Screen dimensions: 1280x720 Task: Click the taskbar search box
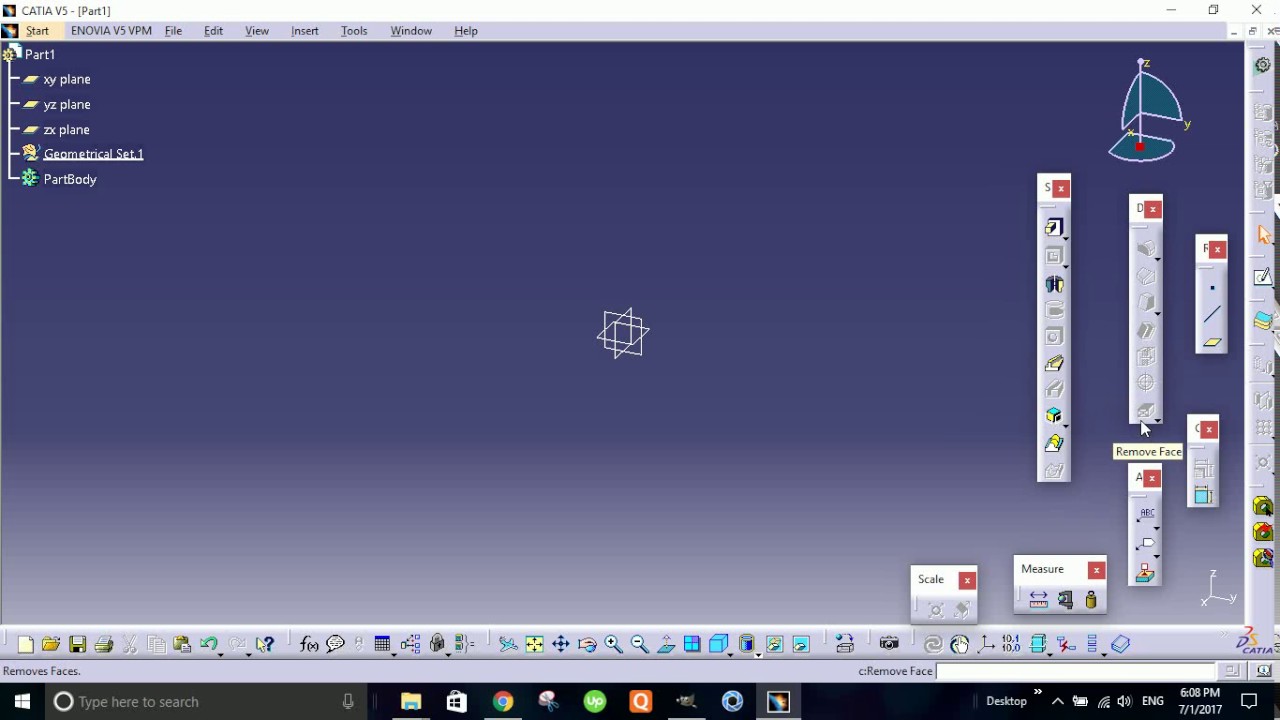coord(206,702)
